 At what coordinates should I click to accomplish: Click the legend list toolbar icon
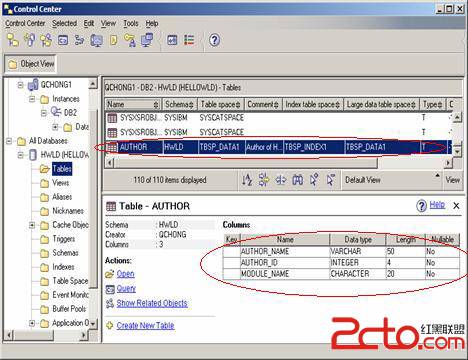(x=189, y=40)
